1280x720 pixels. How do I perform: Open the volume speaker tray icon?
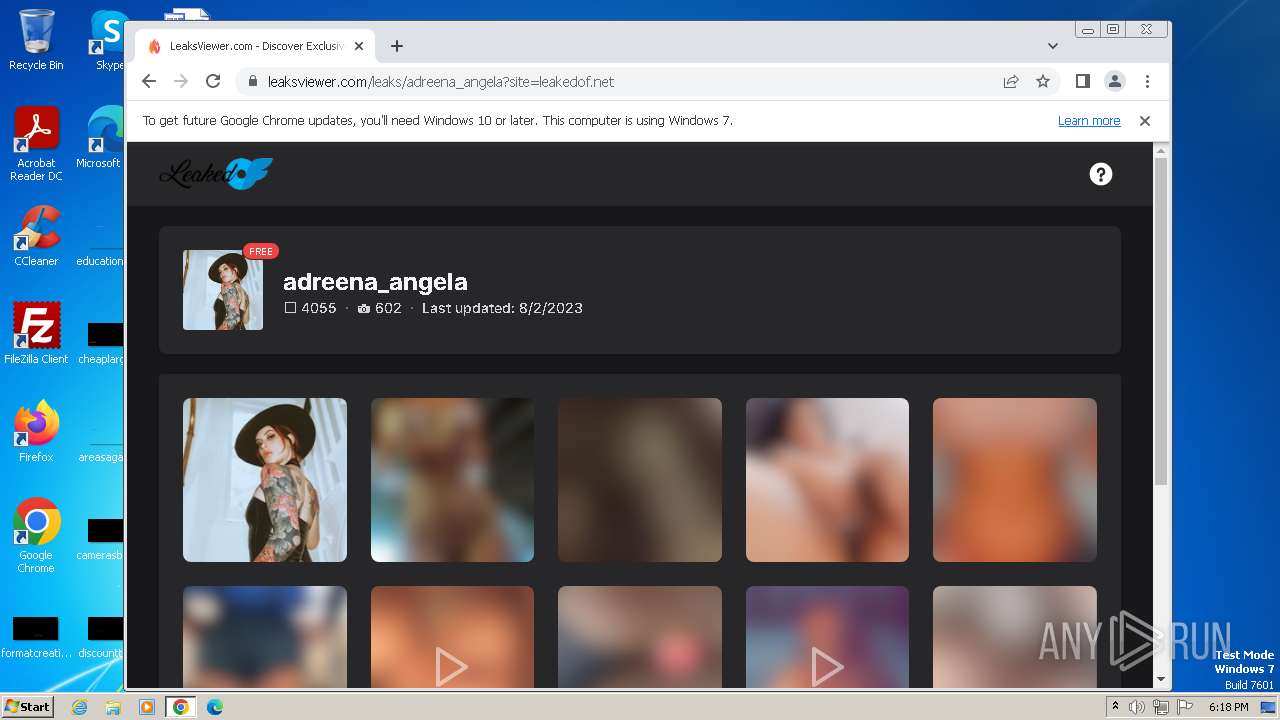click(x=1137, y=707)
